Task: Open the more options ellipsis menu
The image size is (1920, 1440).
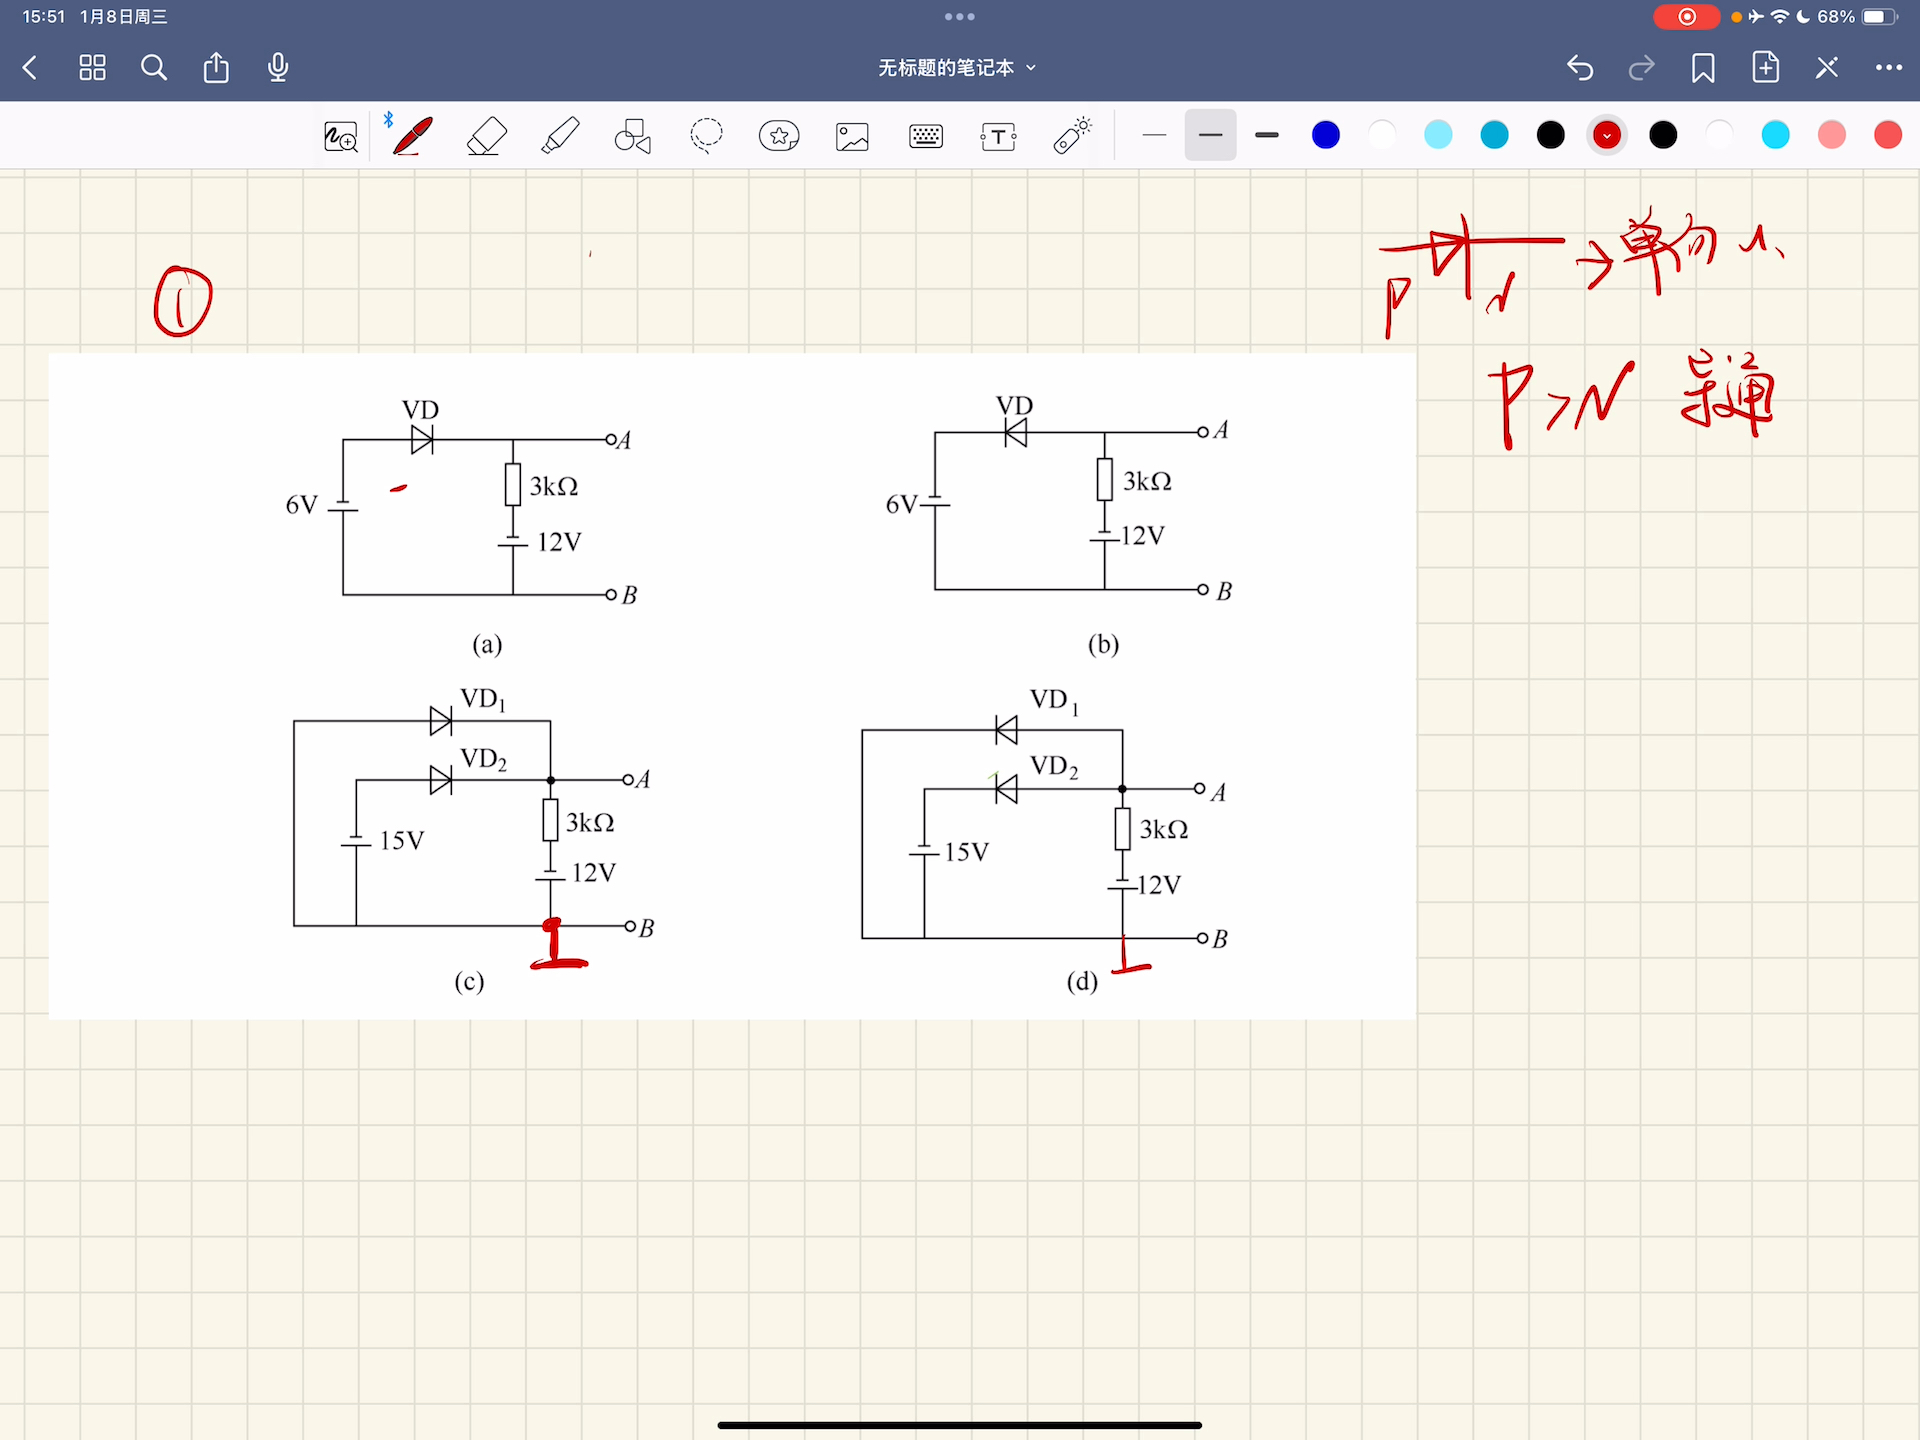Action: [1888, 68]
